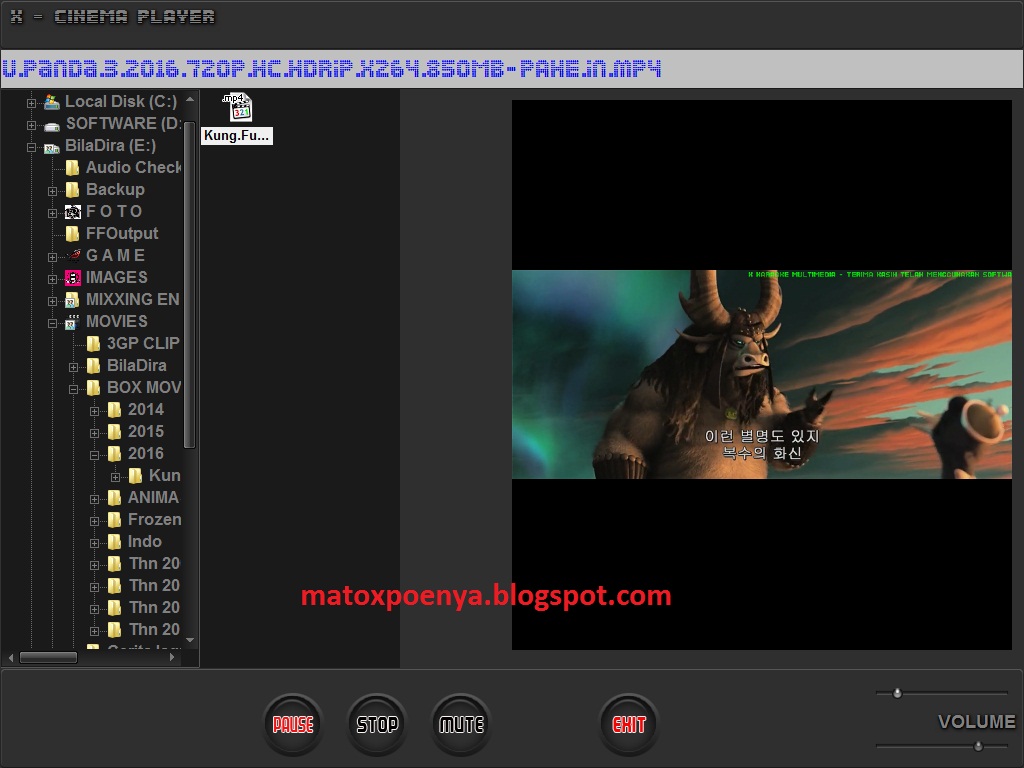Image resolution: width=1024 pixels, height=768 pixels.
Task: Click the horizontal scrollbar right arrow
Action: [x=172, y=657]
